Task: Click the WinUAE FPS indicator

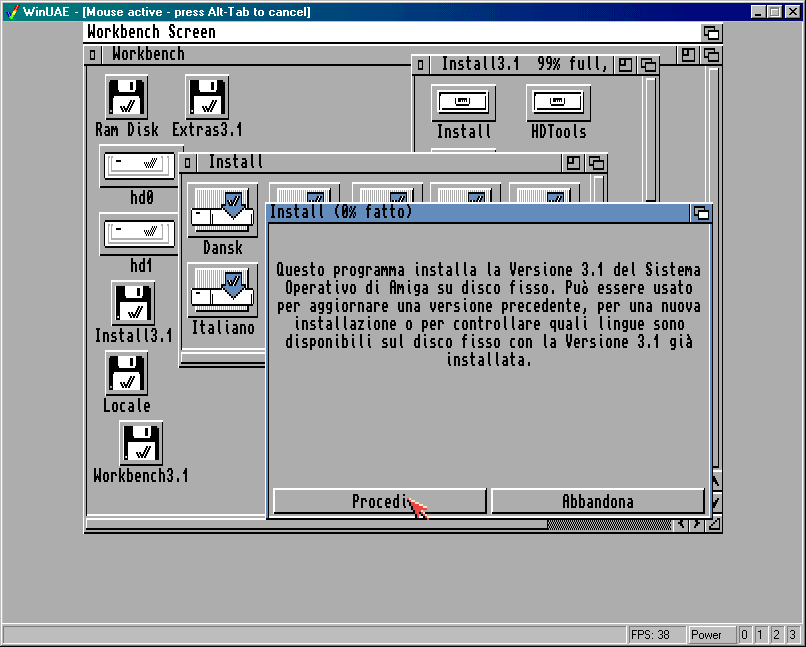Action: 657,635
